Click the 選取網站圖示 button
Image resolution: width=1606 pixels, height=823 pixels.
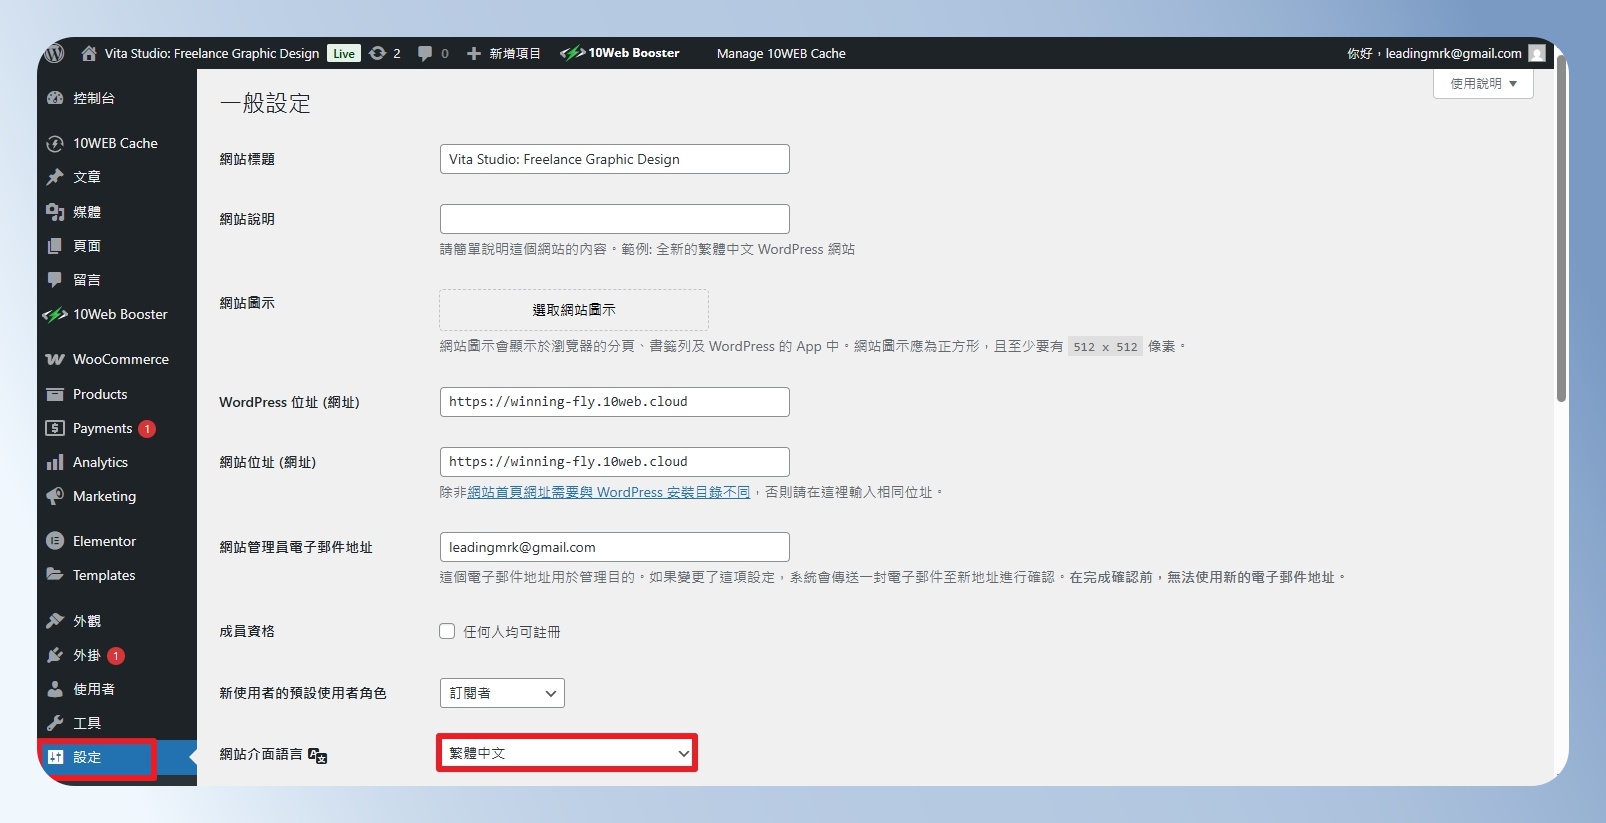tap(574, 310)
